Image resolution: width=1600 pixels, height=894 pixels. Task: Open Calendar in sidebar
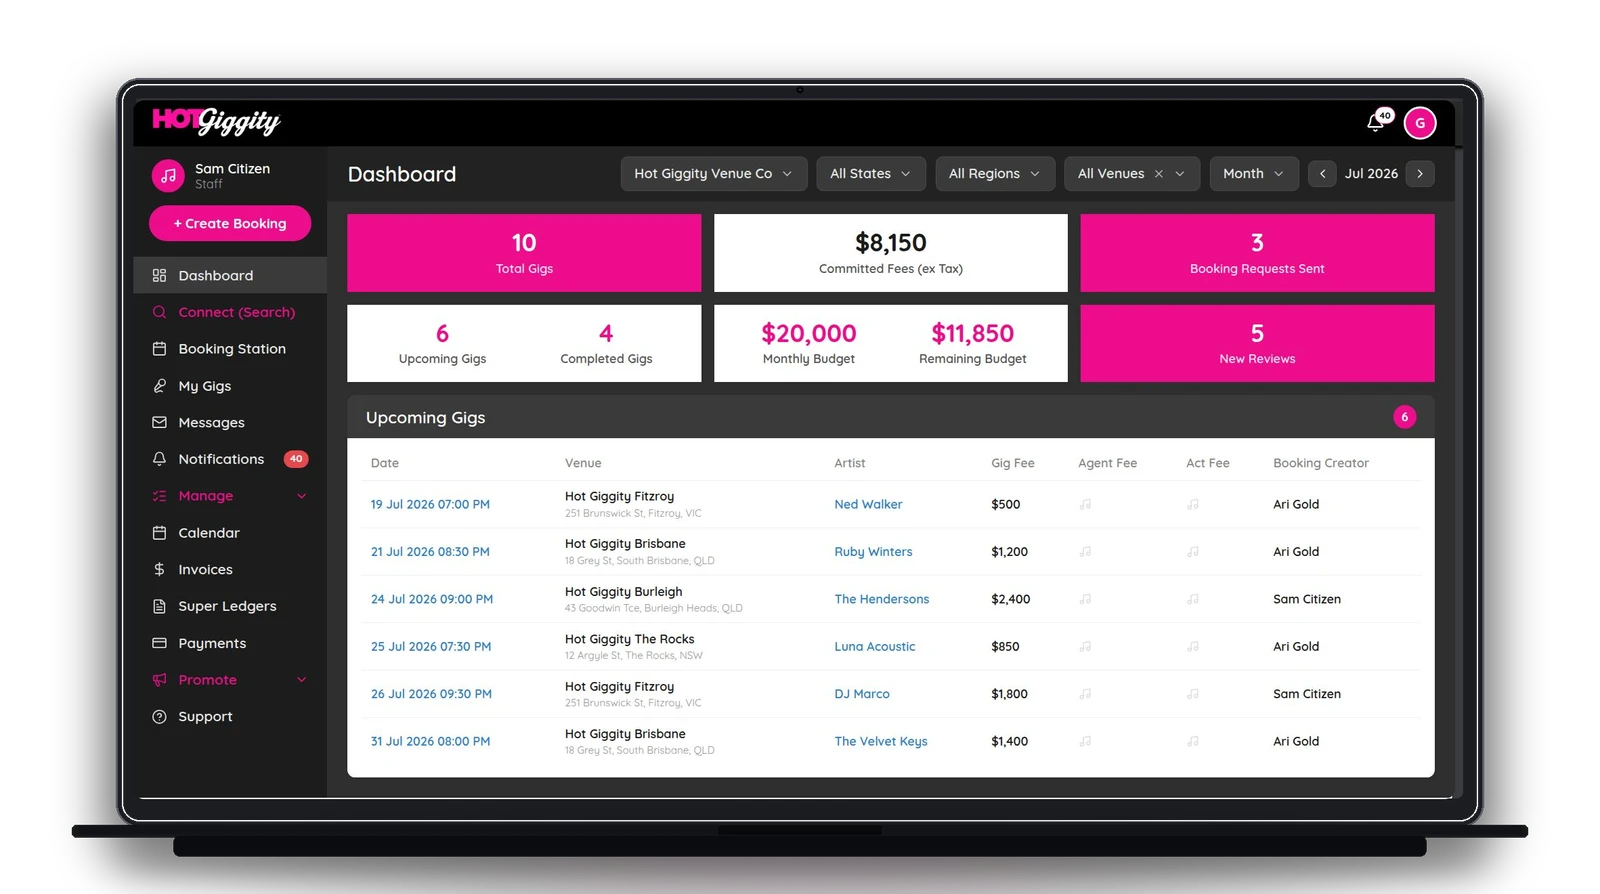point(230,533)
